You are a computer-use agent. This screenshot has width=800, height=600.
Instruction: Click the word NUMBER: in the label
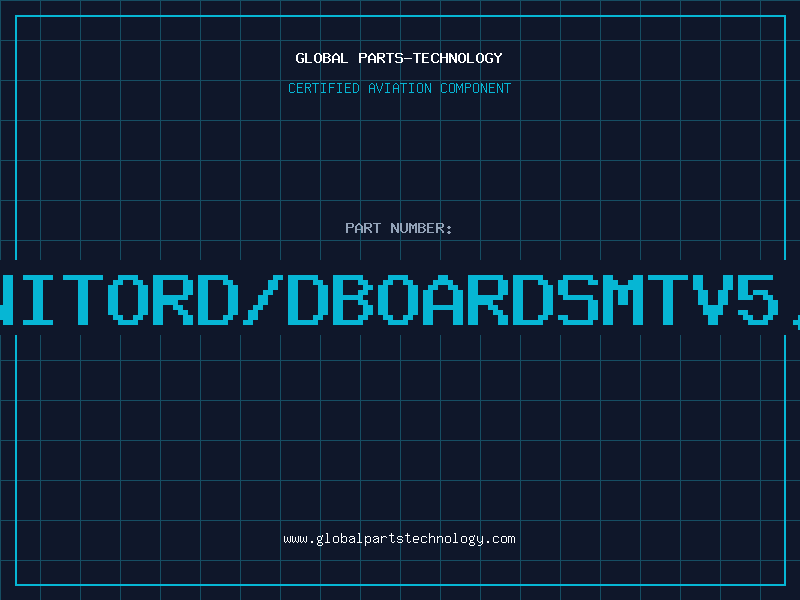(x=421, y=228)
